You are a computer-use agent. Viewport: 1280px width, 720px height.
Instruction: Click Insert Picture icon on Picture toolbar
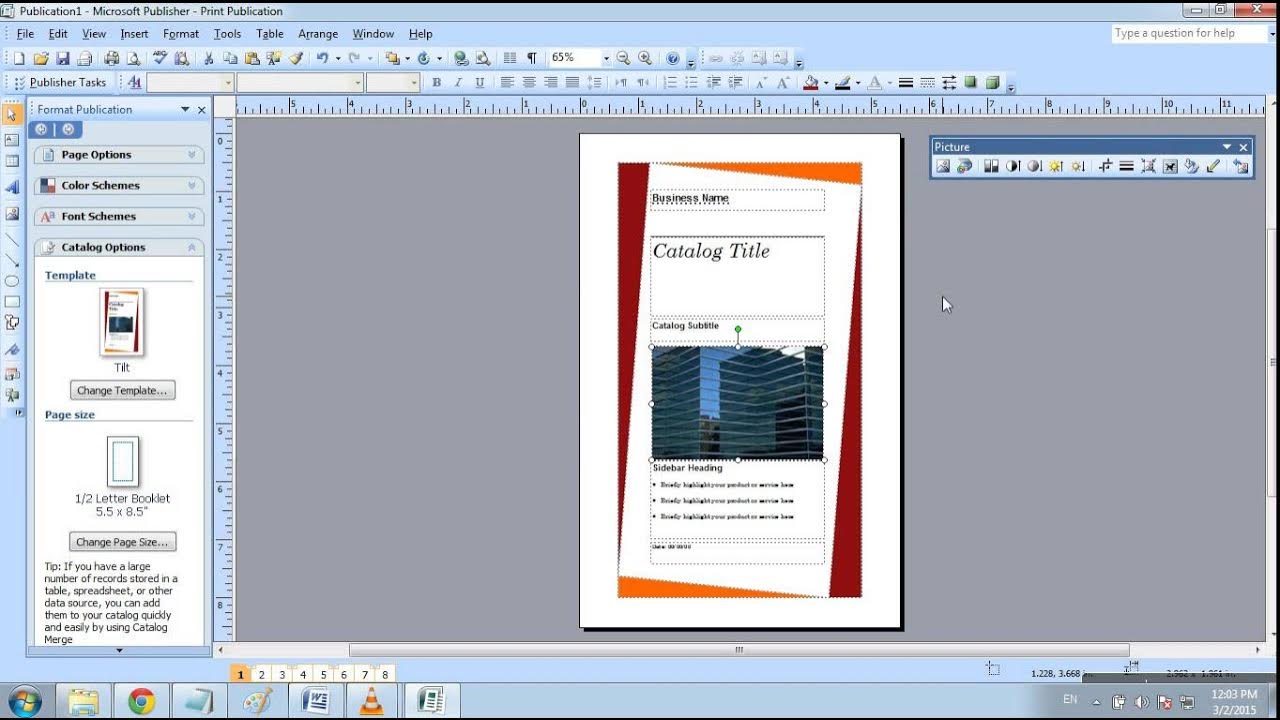[x=942, y=166]
